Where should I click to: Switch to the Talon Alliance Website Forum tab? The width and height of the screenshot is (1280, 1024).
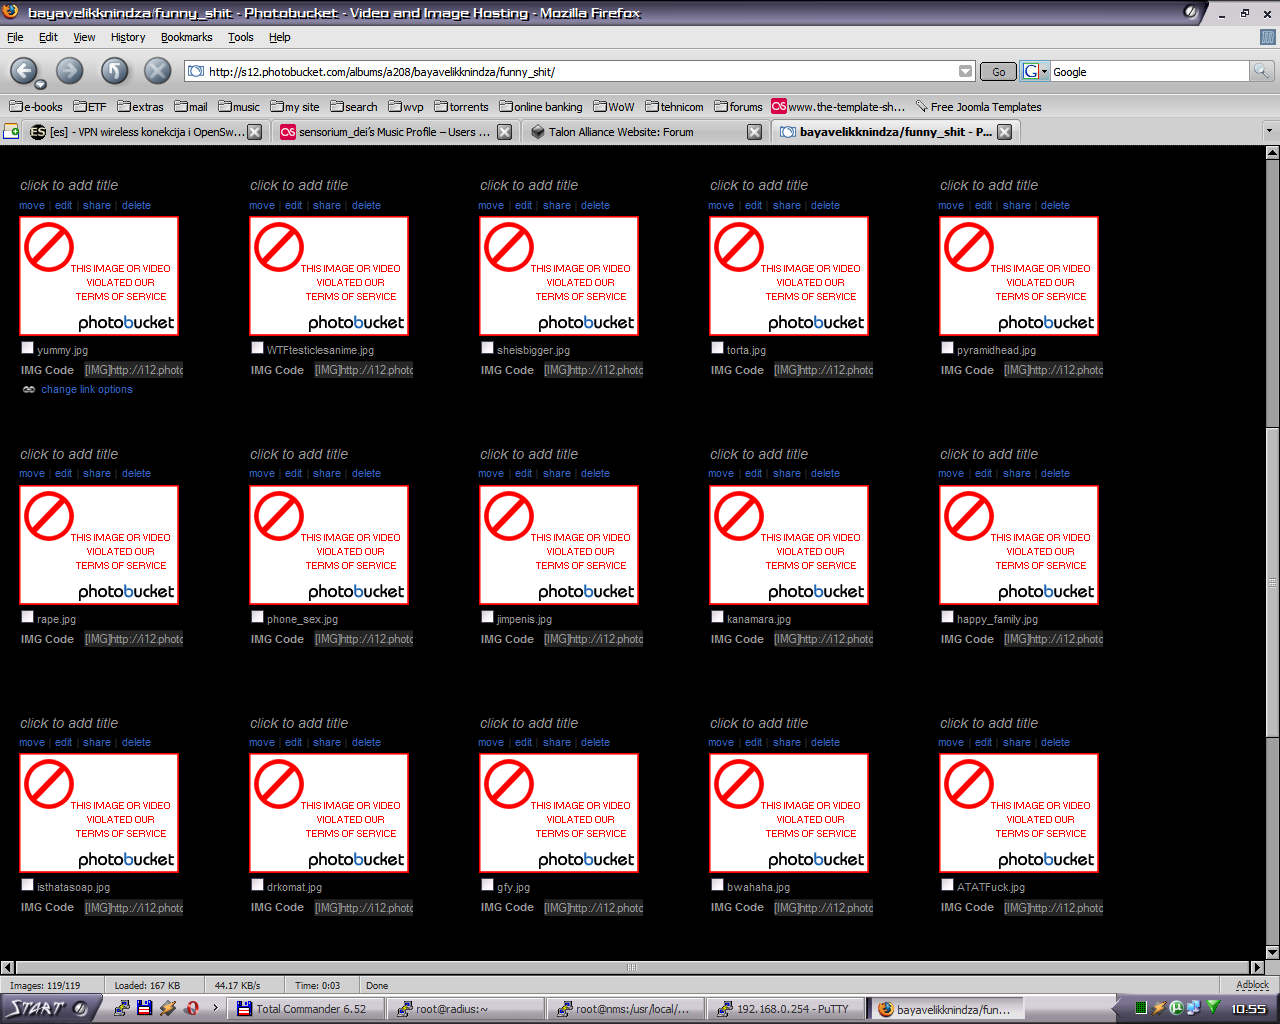click(x=620, y=131)
